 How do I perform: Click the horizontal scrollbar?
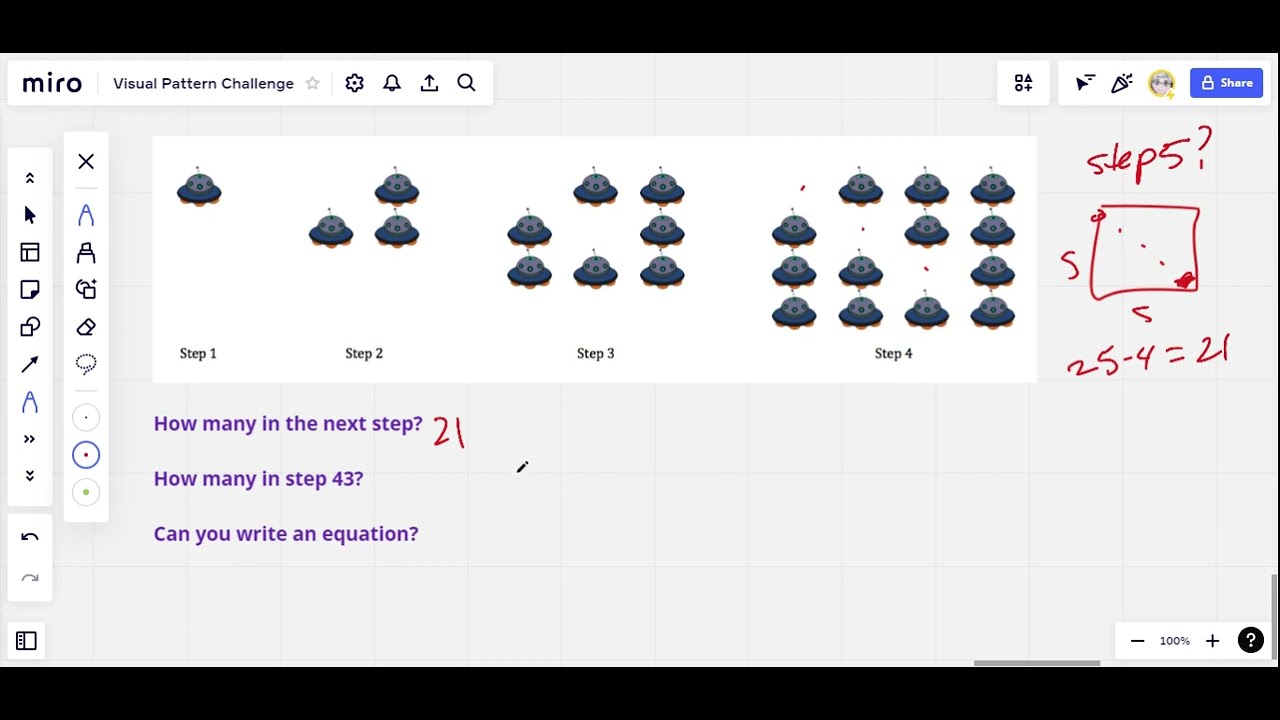(x=1037, y=662)
